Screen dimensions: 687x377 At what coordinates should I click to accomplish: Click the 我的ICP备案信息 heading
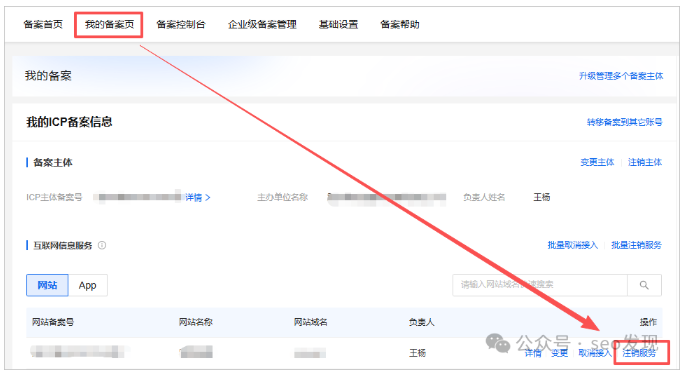click(x=69, y=122)
